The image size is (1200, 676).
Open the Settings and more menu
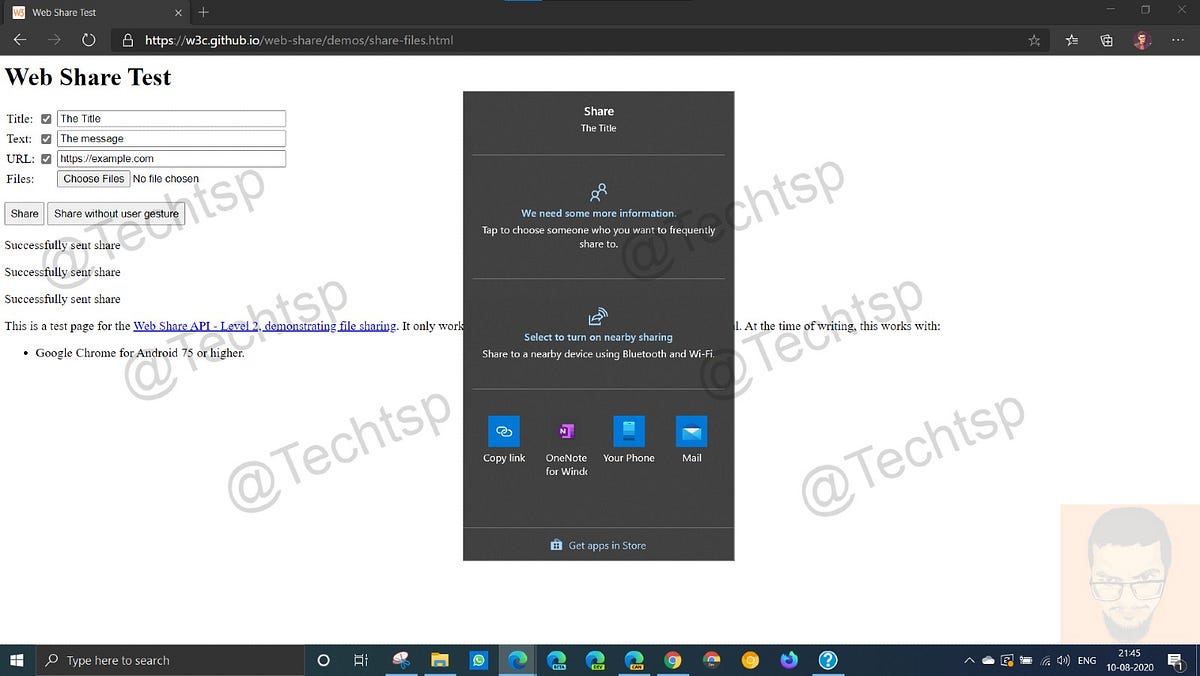click(x=1178, y=40)
